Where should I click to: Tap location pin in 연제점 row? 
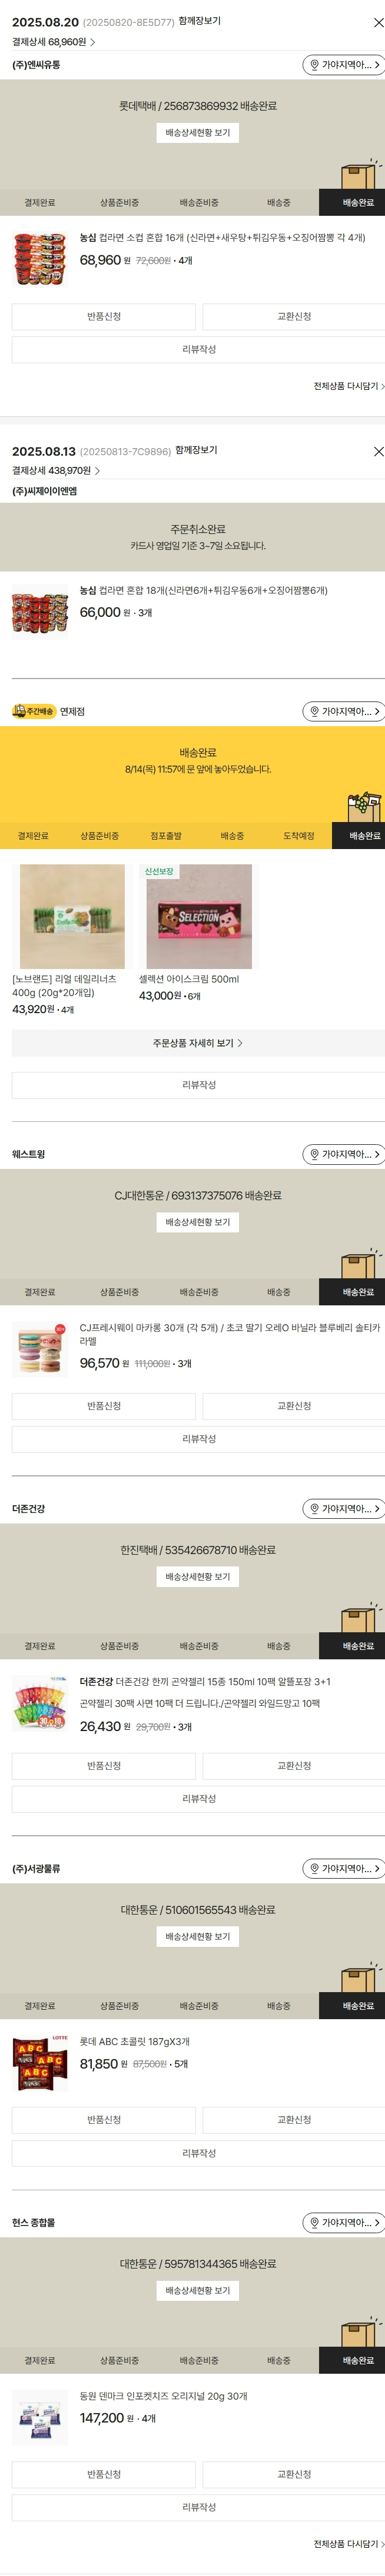(313, 712)
